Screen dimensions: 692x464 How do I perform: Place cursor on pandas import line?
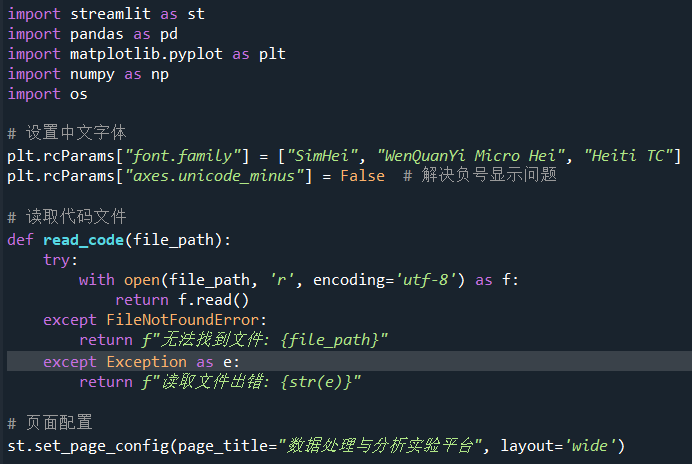point(93,34)
